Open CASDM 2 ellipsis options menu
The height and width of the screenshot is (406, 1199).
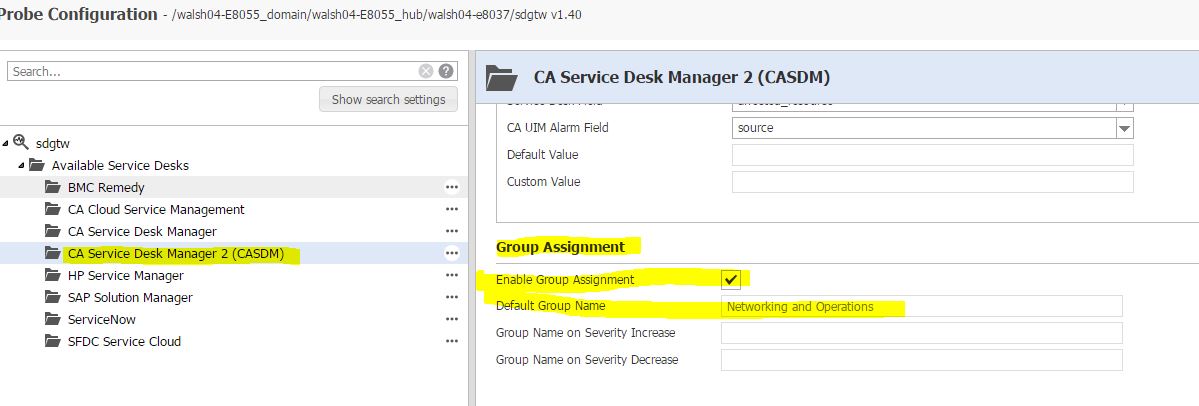(452, 253)
